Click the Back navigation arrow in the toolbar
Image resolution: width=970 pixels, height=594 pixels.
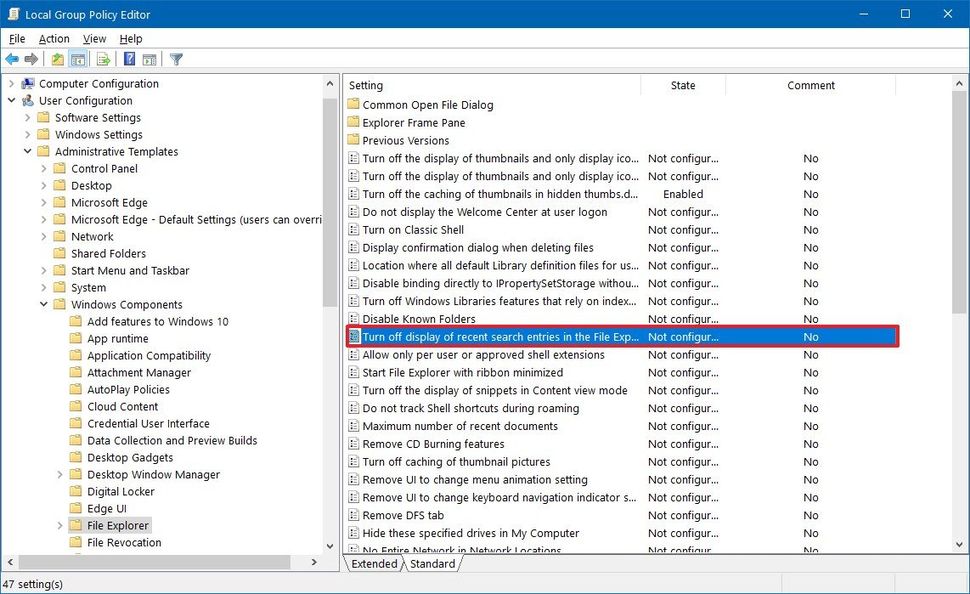[12, 58]
